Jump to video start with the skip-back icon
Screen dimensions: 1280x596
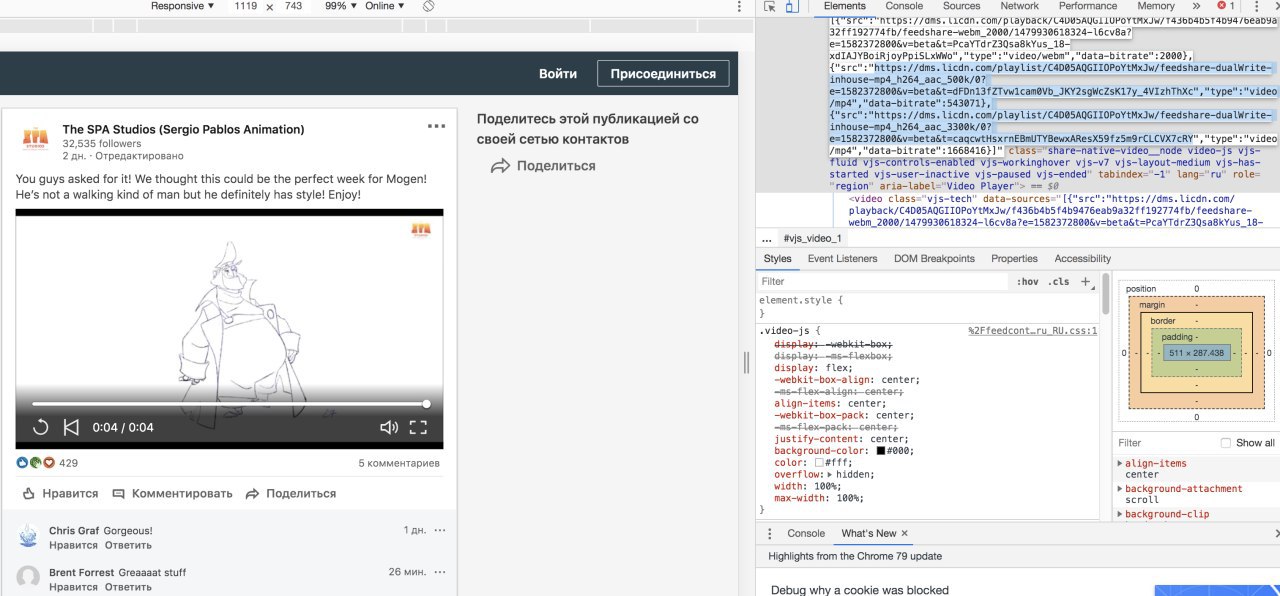(x=71, y=427)
